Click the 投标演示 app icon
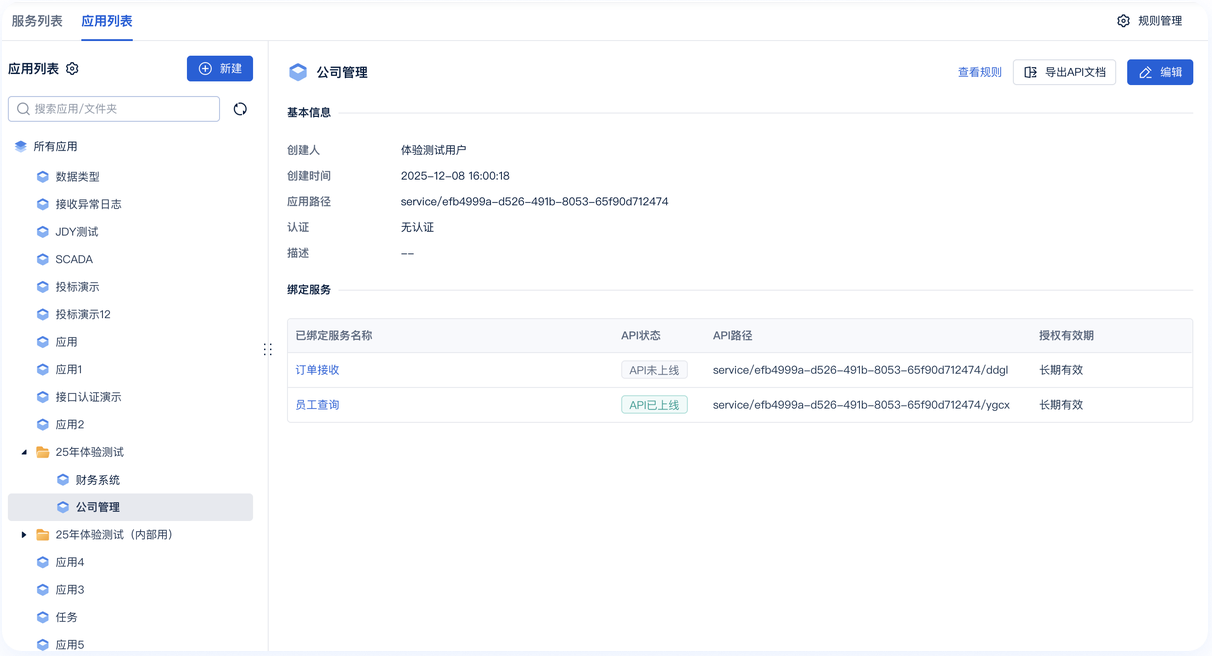1212x656 pixels. click(43, 287)
